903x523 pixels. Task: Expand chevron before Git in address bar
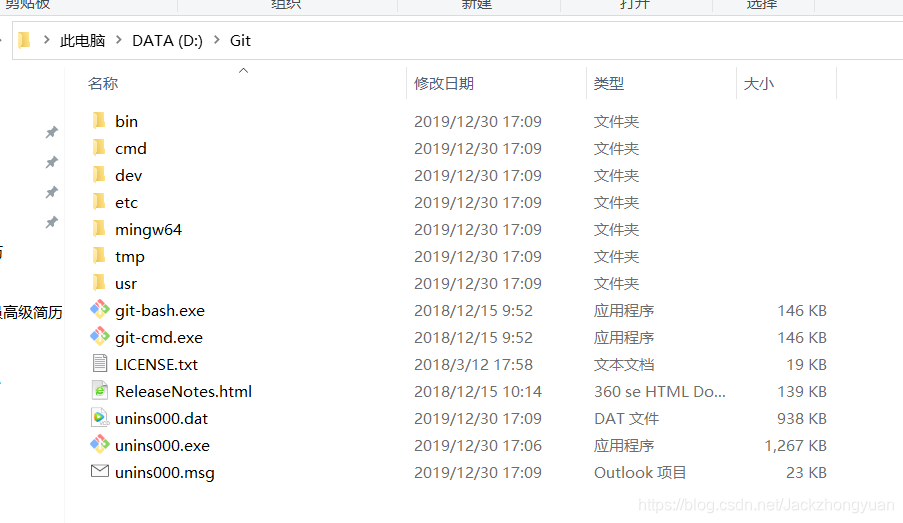click(x=217, y=40)
